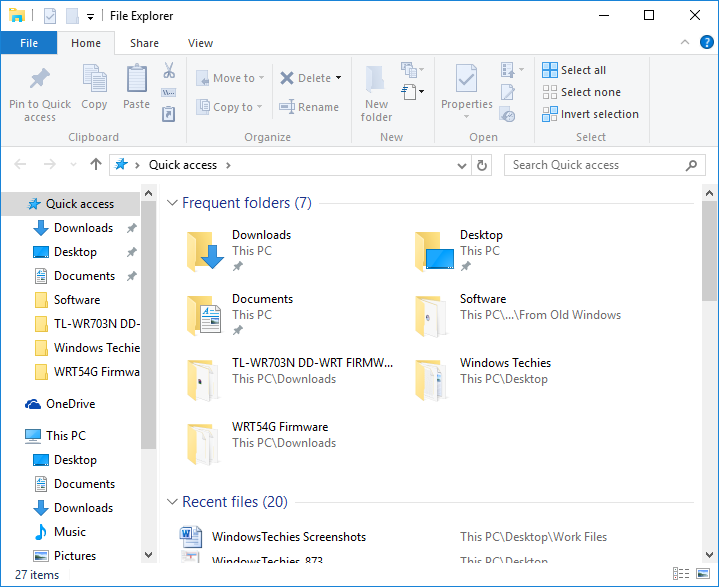Click the History icon in Open group
The height and width of the screenshot is (587, 719).
507,114
